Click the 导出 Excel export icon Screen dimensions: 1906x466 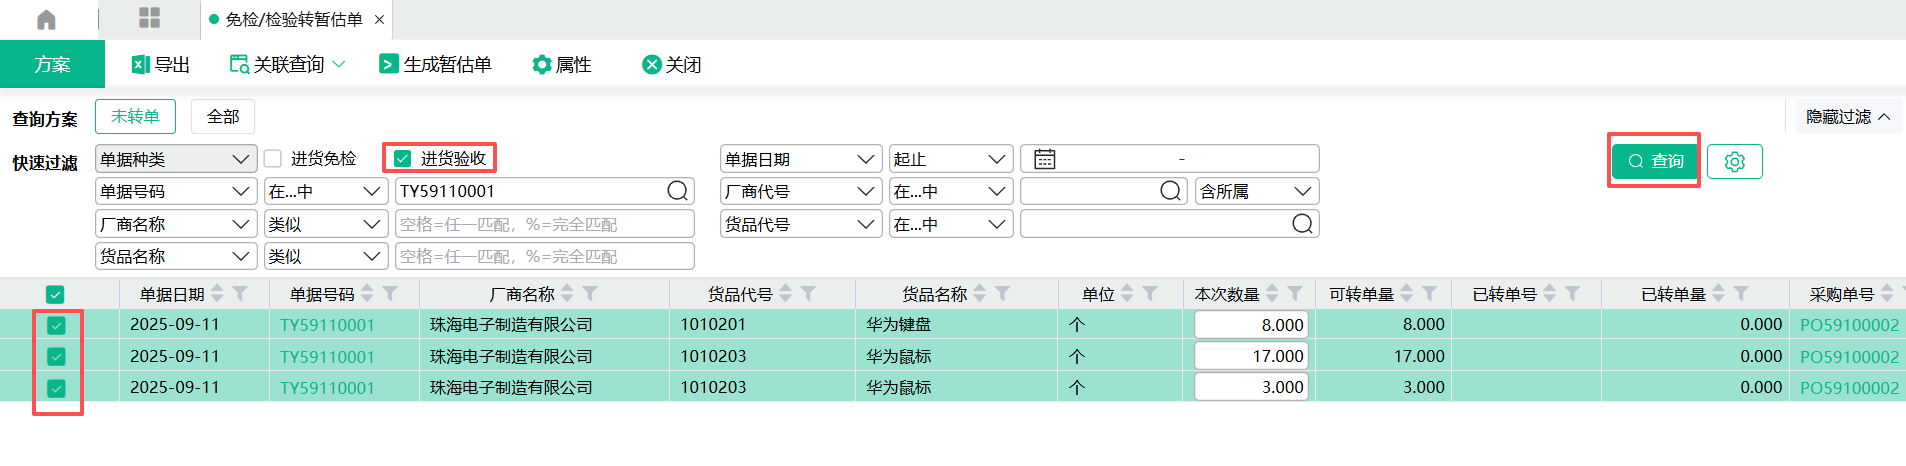(x=141, y=65)
